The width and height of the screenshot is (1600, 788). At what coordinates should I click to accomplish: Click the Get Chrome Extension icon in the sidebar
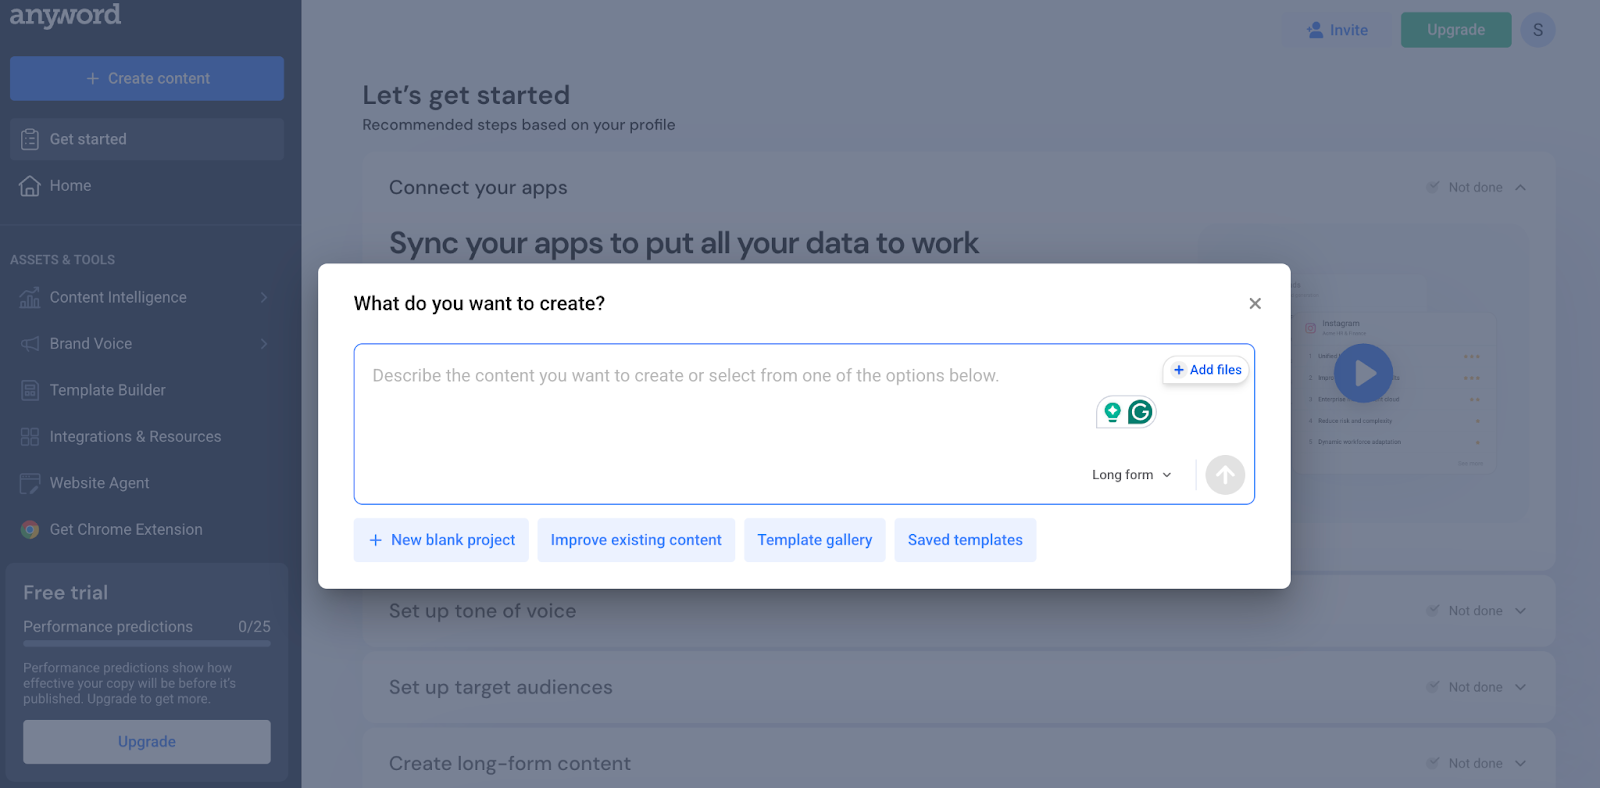pos(30,530)
